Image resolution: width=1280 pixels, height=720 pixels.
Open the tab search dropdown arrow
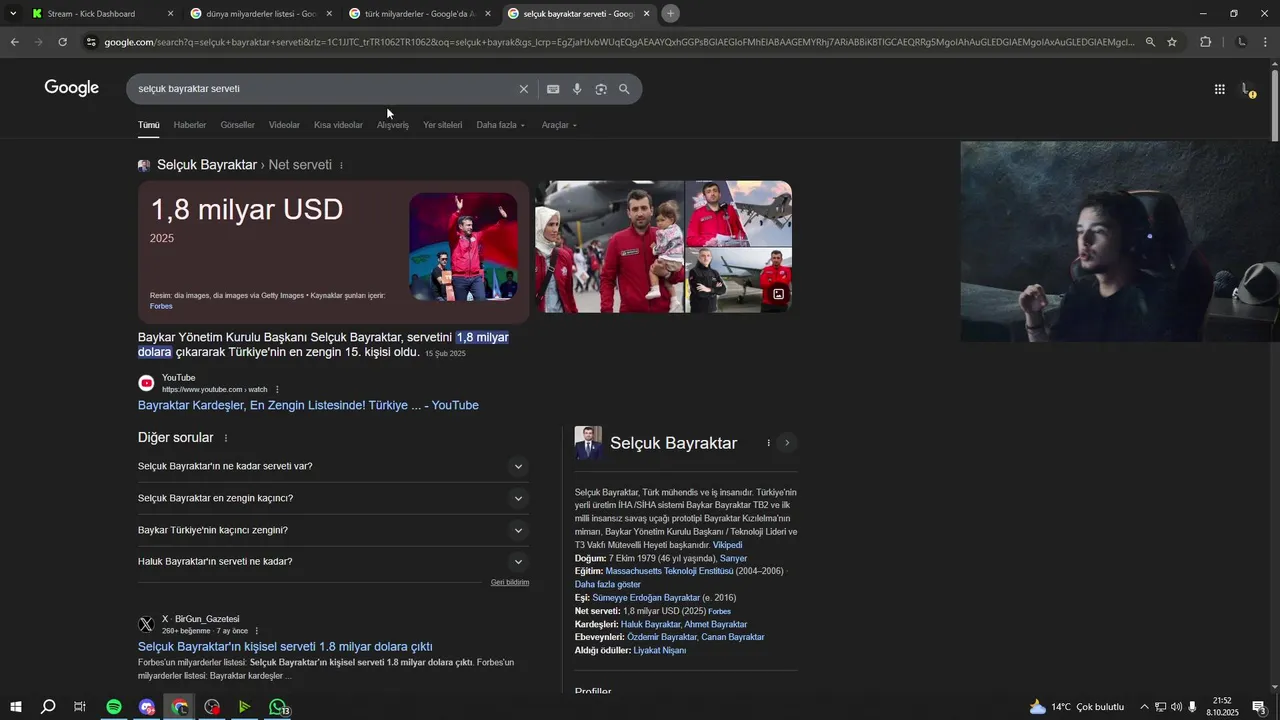[x=13, y=13]
